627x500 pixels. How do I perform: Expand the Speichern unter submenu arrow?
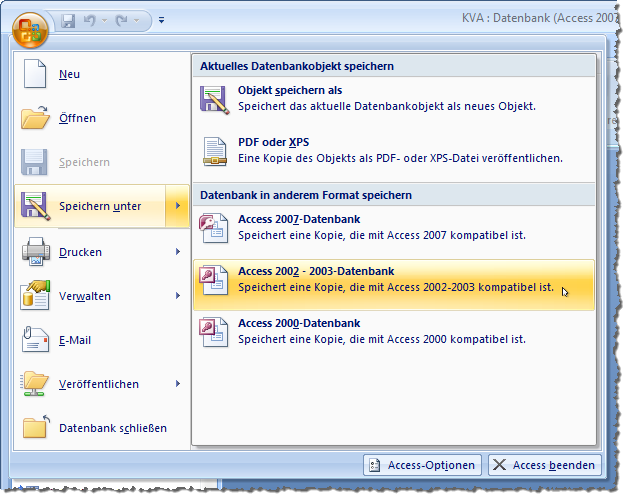click(178, 207)
